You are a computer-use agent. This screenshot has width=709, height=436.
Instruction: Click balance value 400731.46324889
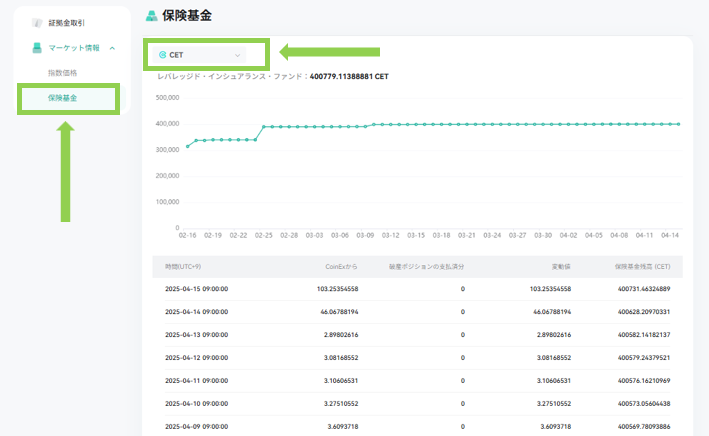[x=644, y=289]
